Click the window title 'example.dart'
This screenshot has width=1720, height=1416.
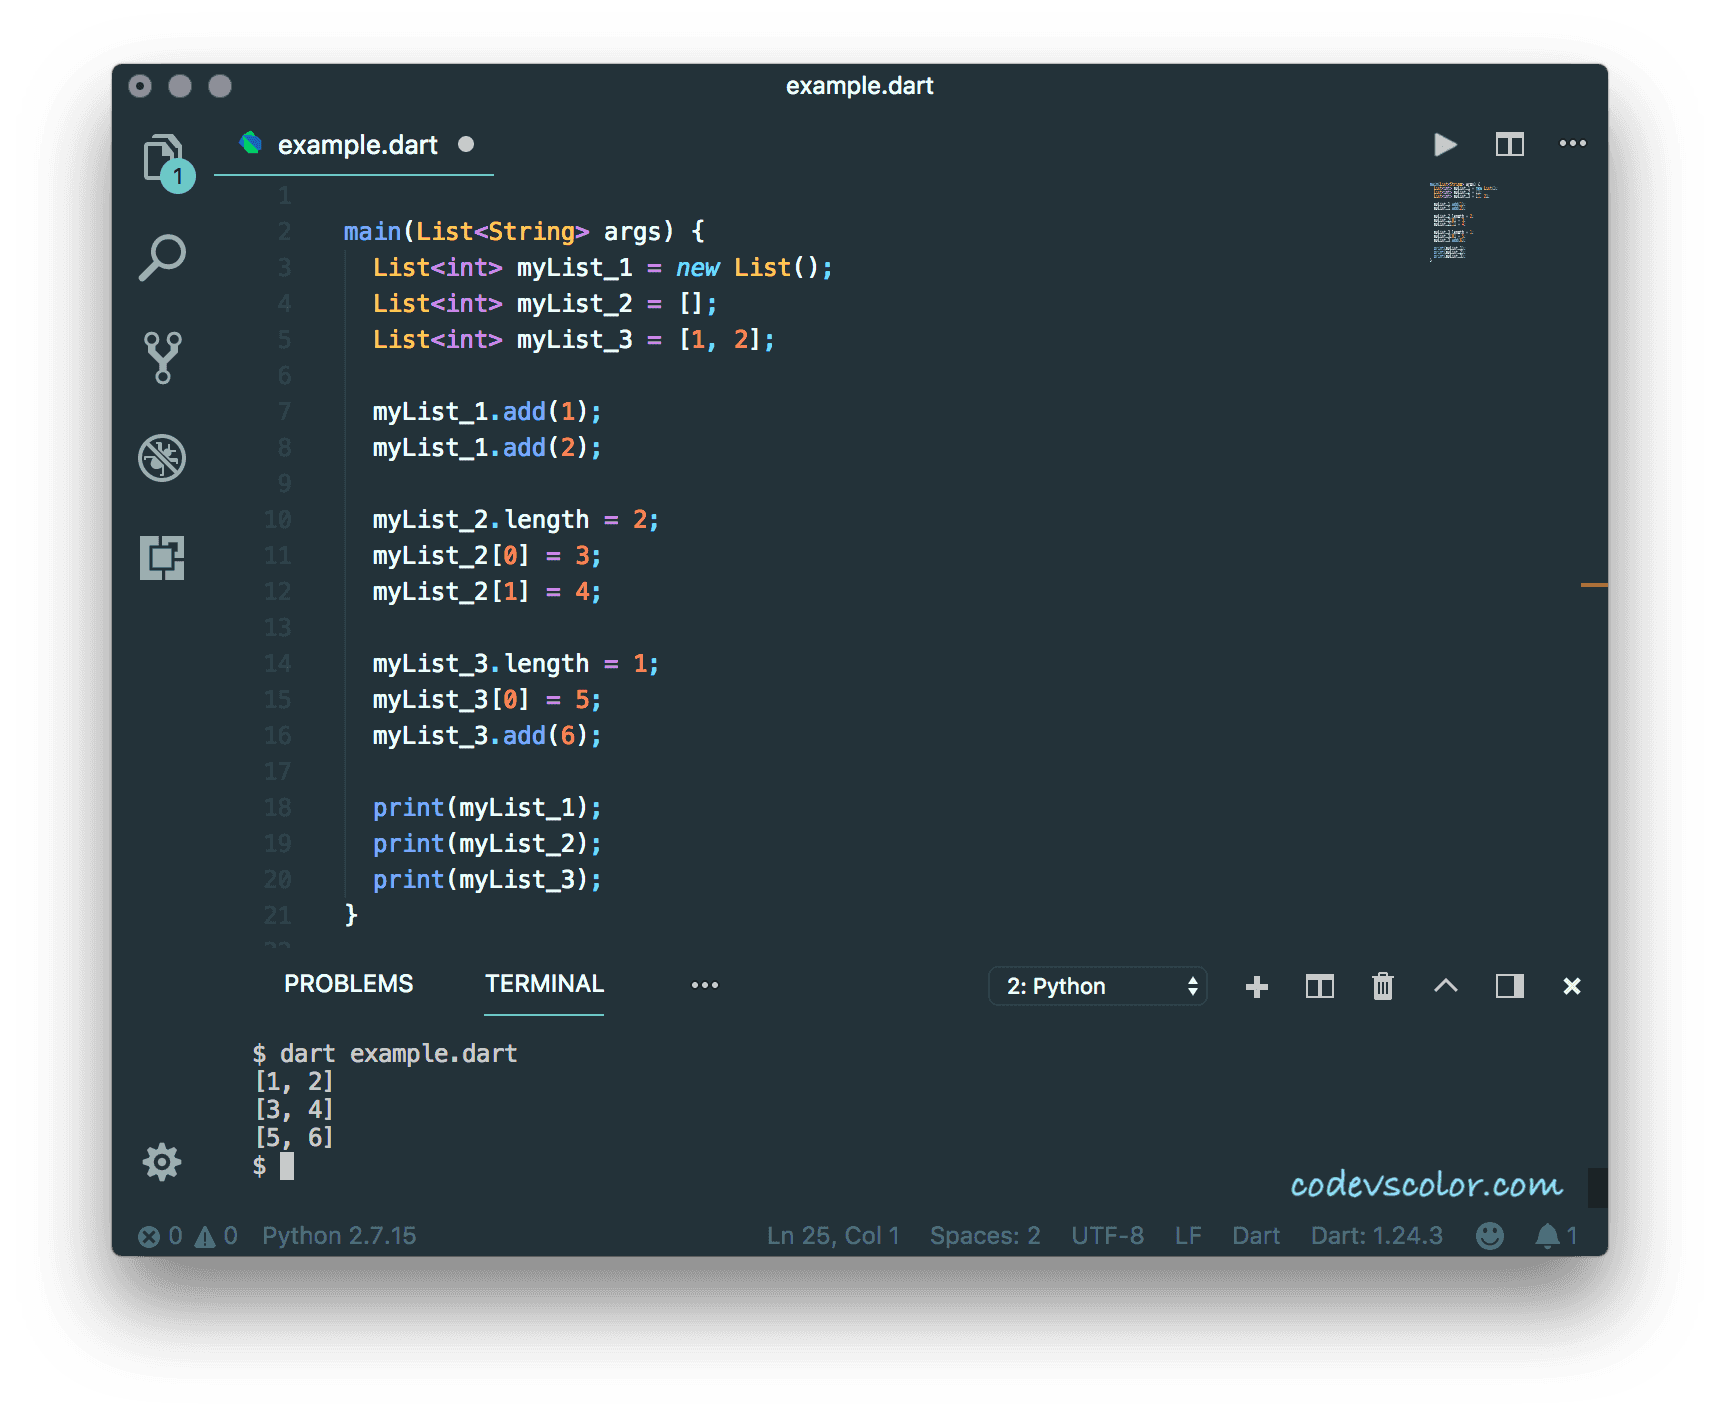(x=859, y=86)
